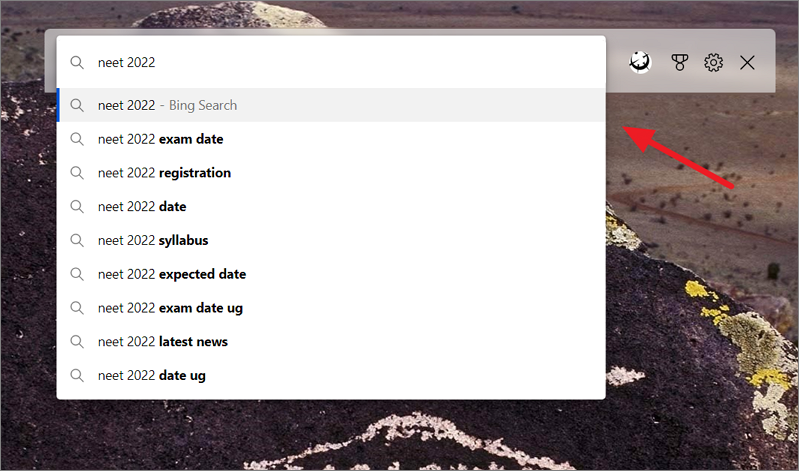
Task: Pick the "neet 2022 date" suggestion
Action: 331,206
